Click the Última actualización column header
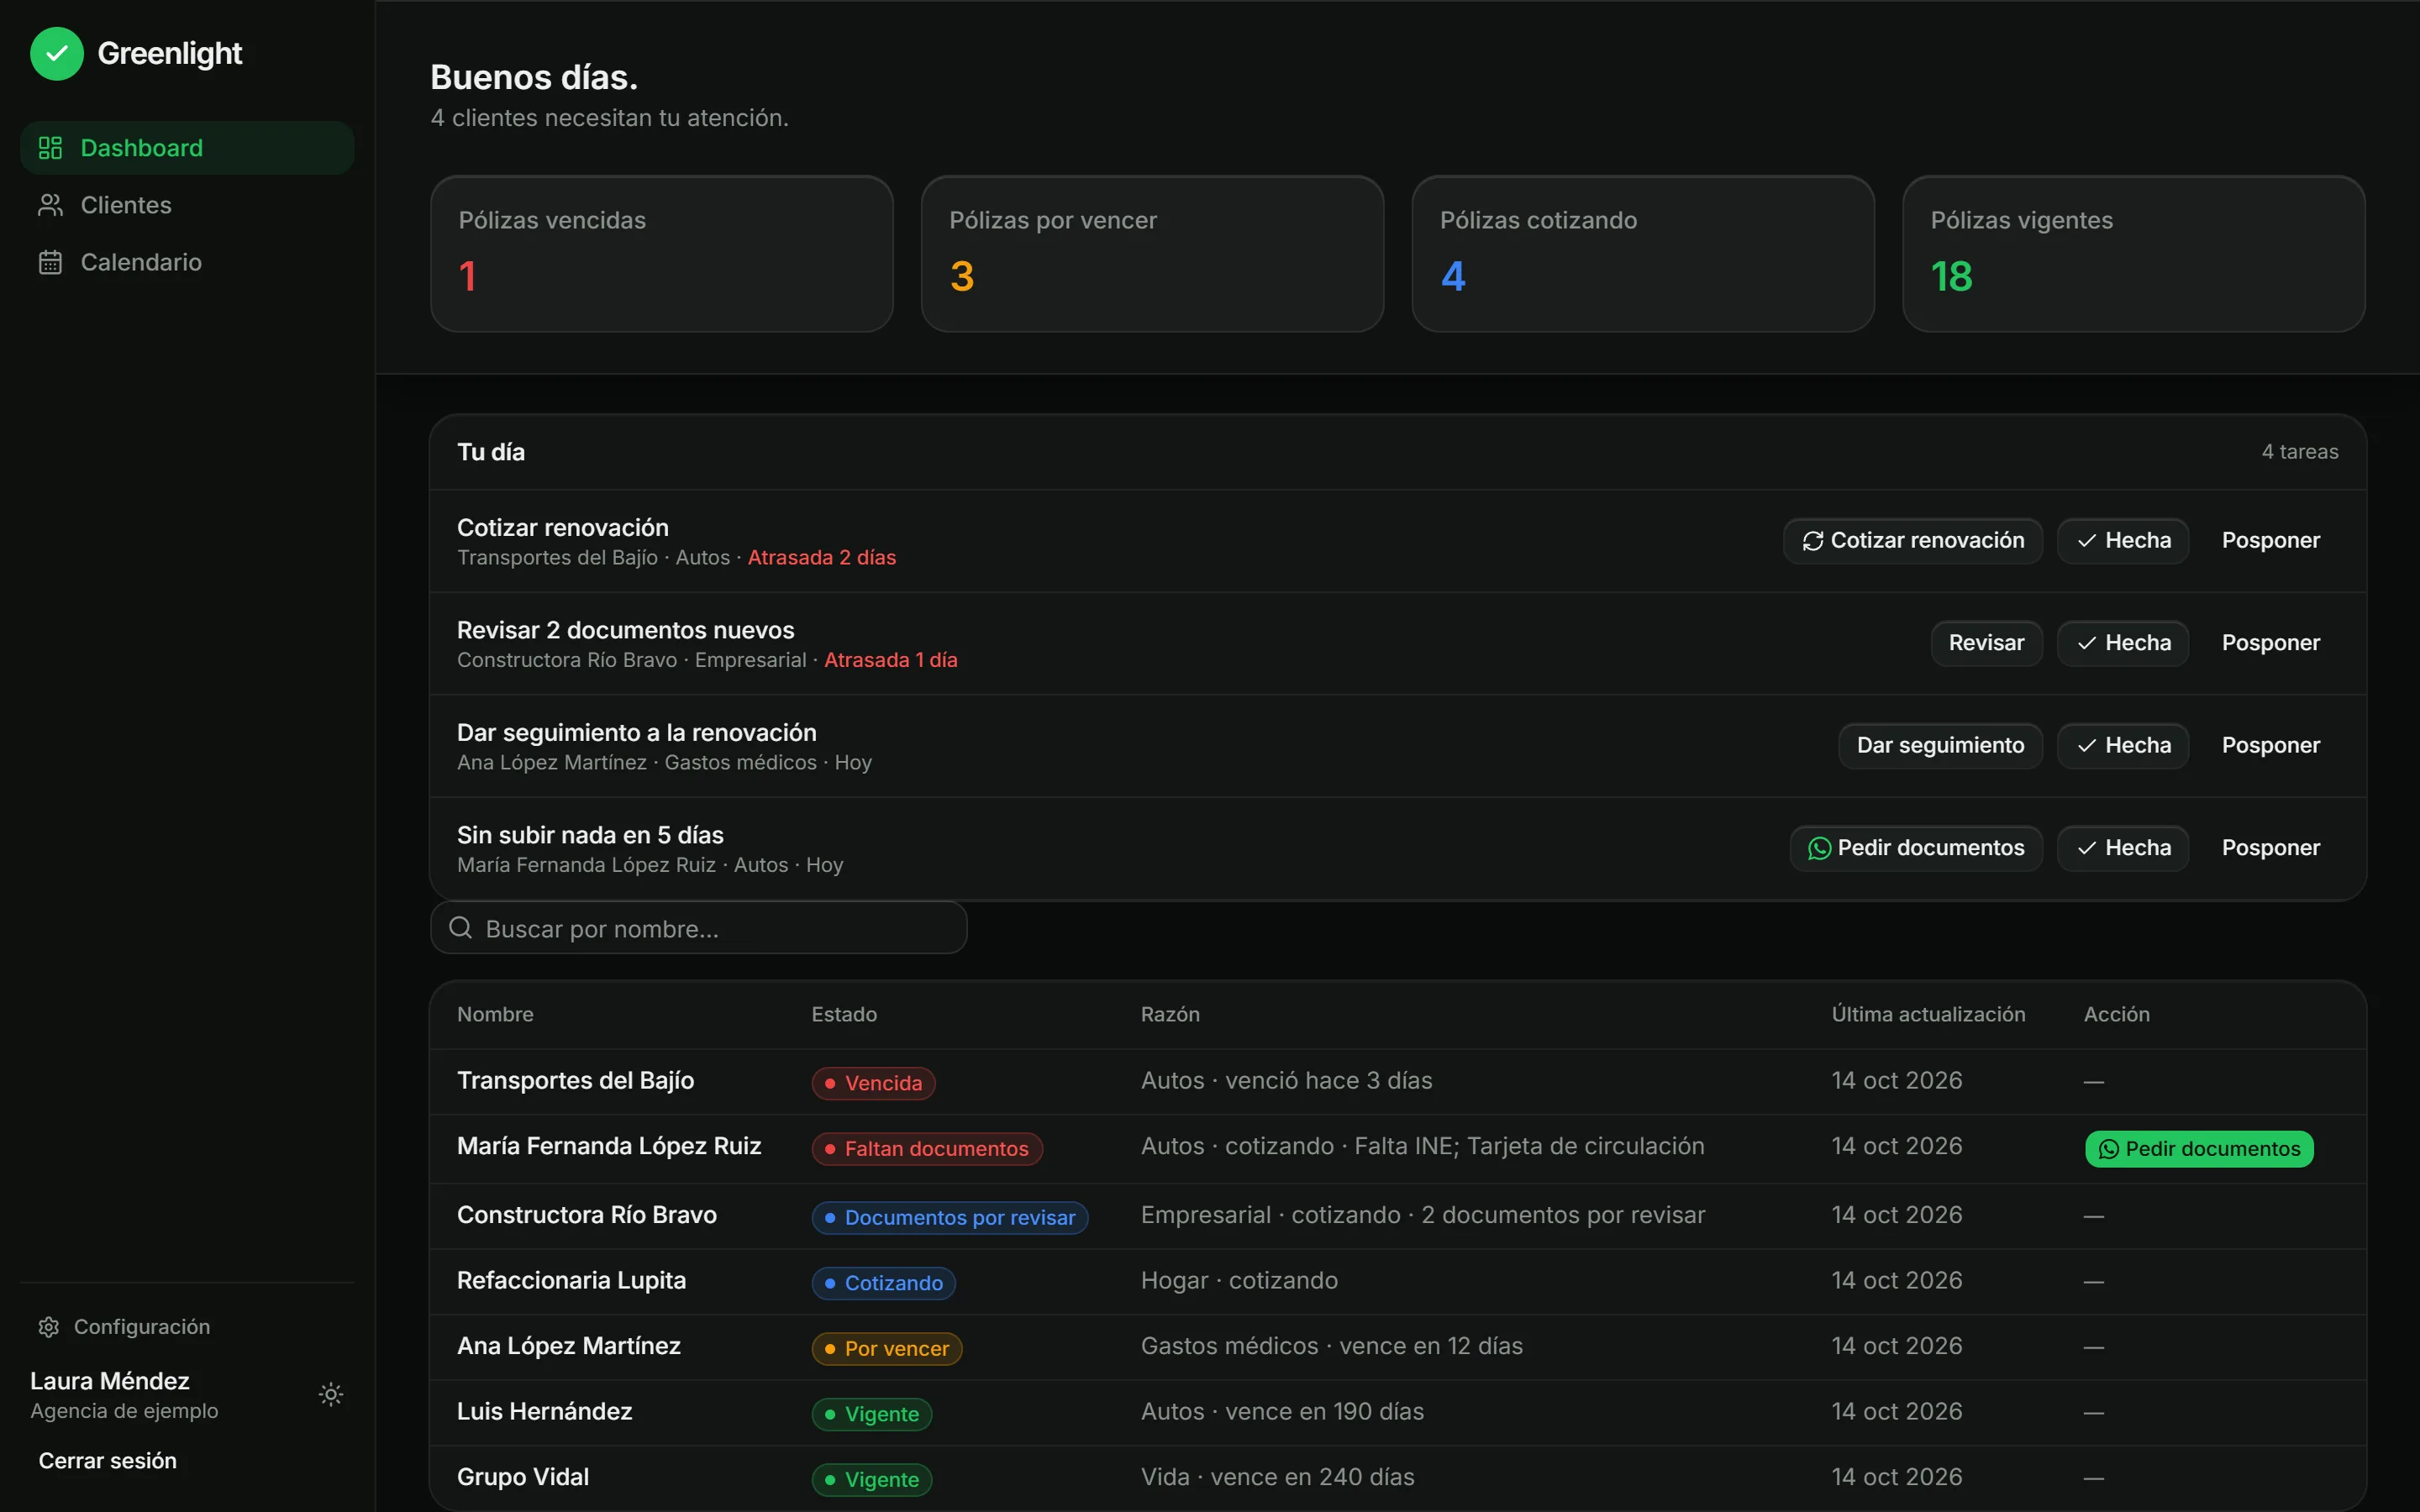This screenshot has height=1512, width=2420. click(x=1928, y=1014)
